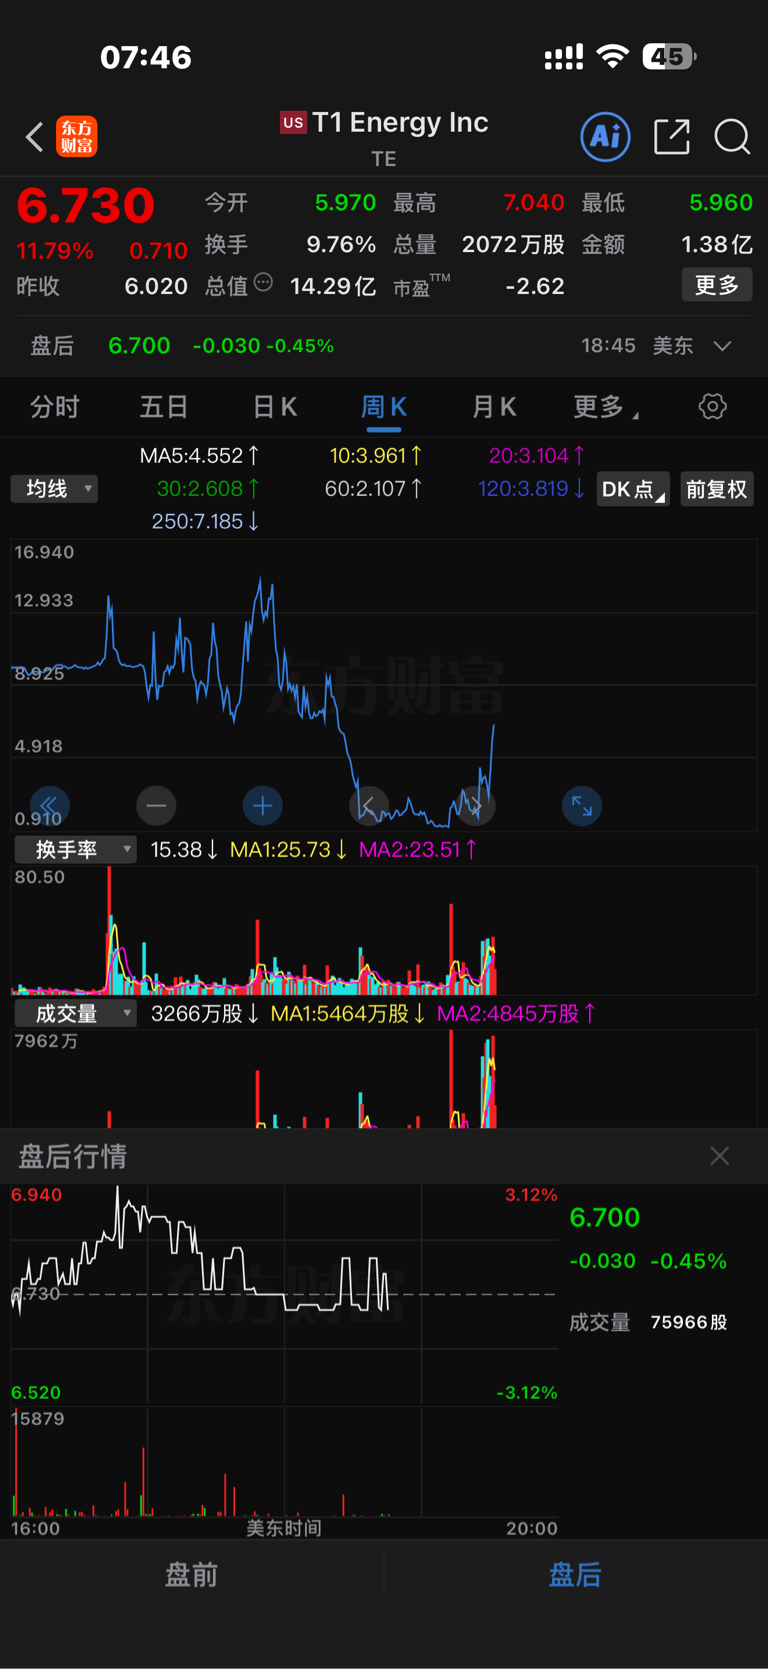Select the 周K tab
The width and height of the screenshot is (768, 1669).
pos(383,407)
